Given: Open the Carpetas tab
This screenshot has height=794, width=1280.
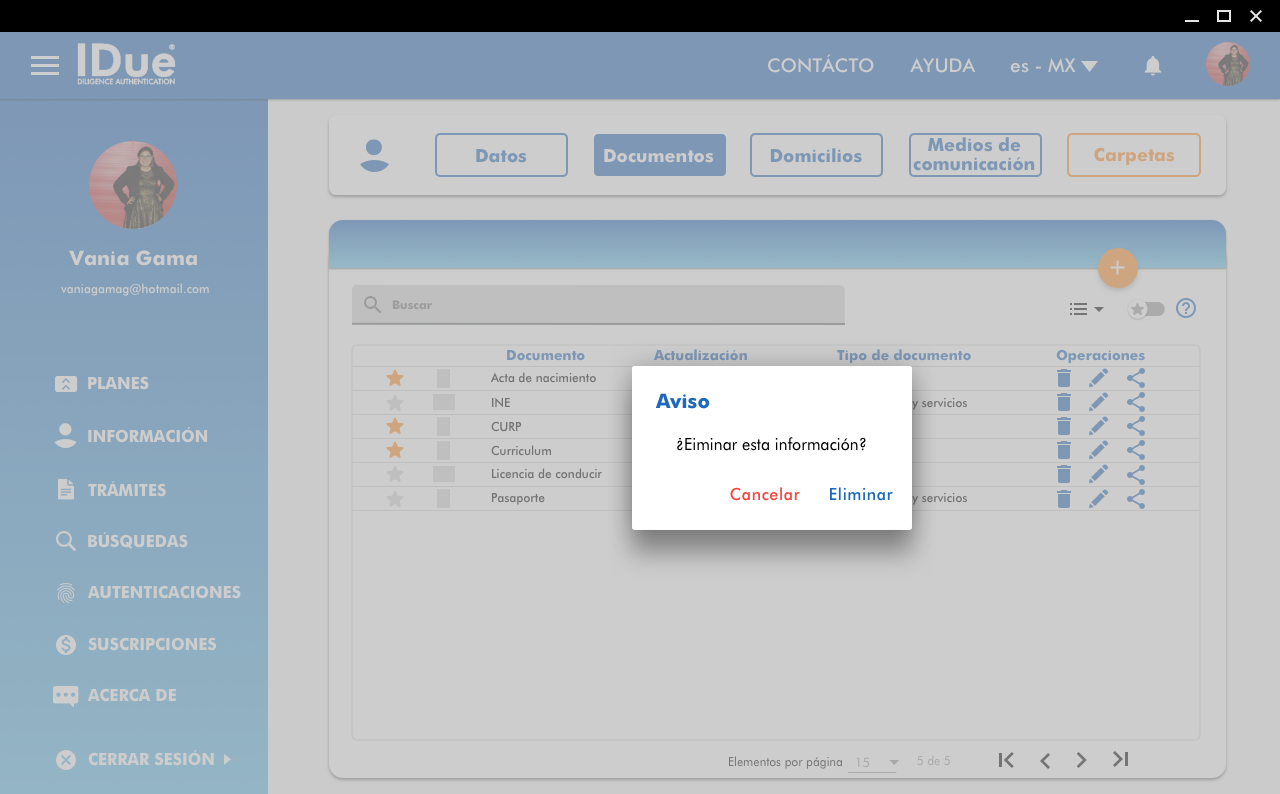Looking at the screenshot, I should 1133,155.
